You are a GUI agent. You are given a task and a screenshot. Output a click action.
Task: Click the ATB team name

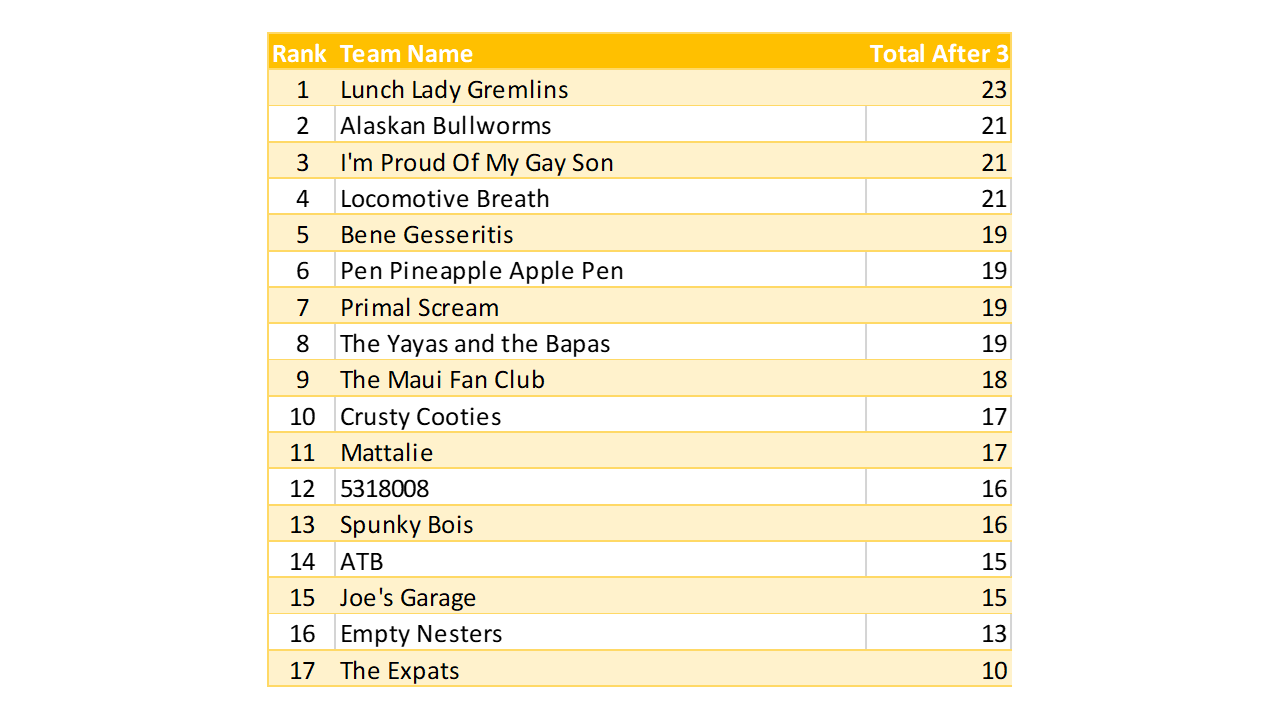361,562
